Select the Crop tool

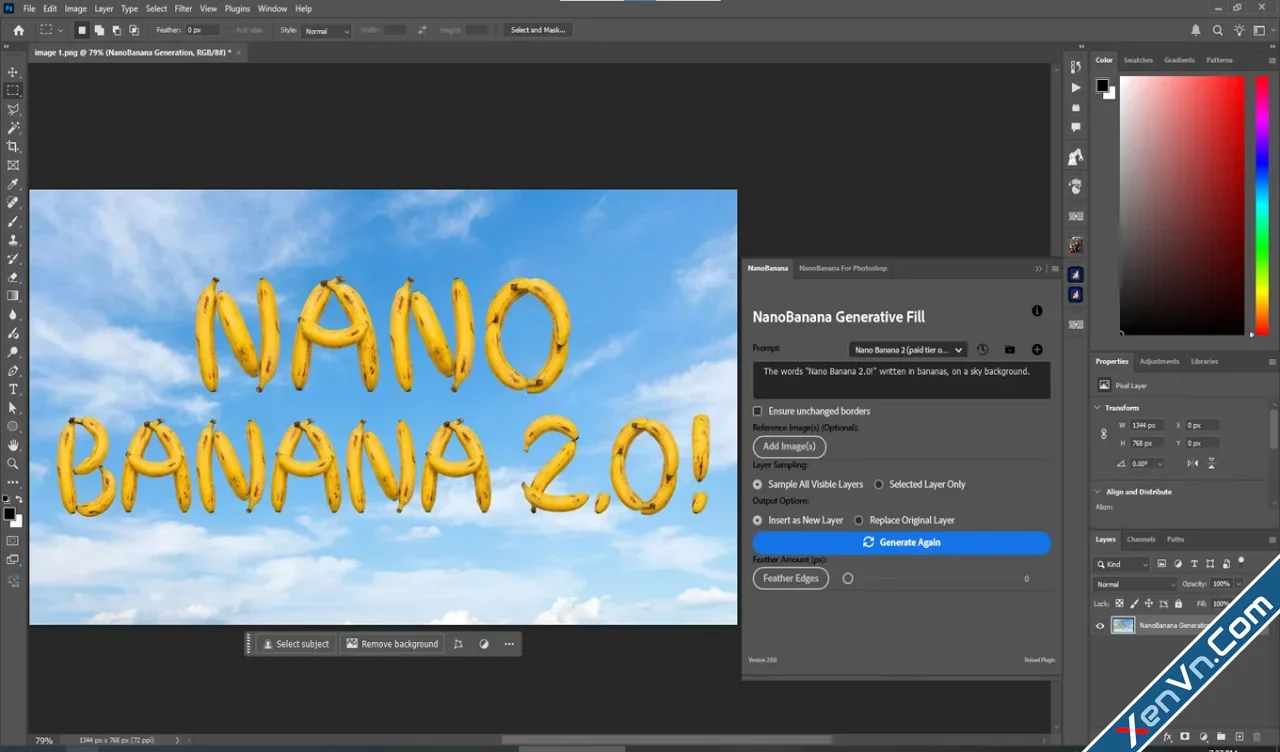point(13,147)
